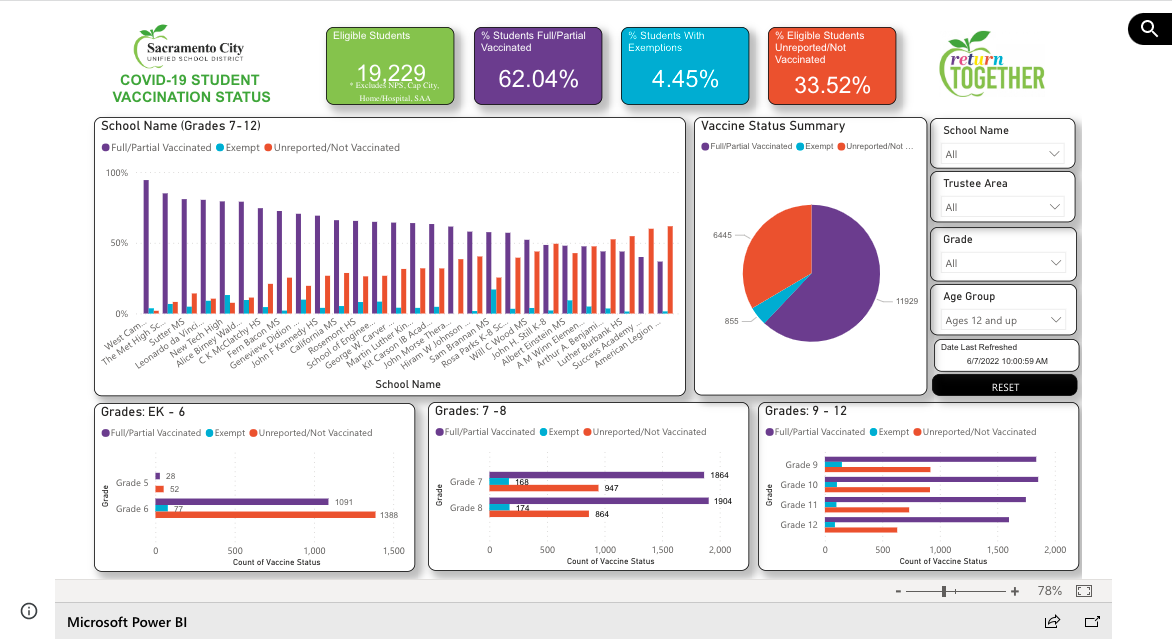Image resolution: width=1172 pixels, height=644 pixels.
Task: Click the zoom out minus icon
Action: (898, 592)
